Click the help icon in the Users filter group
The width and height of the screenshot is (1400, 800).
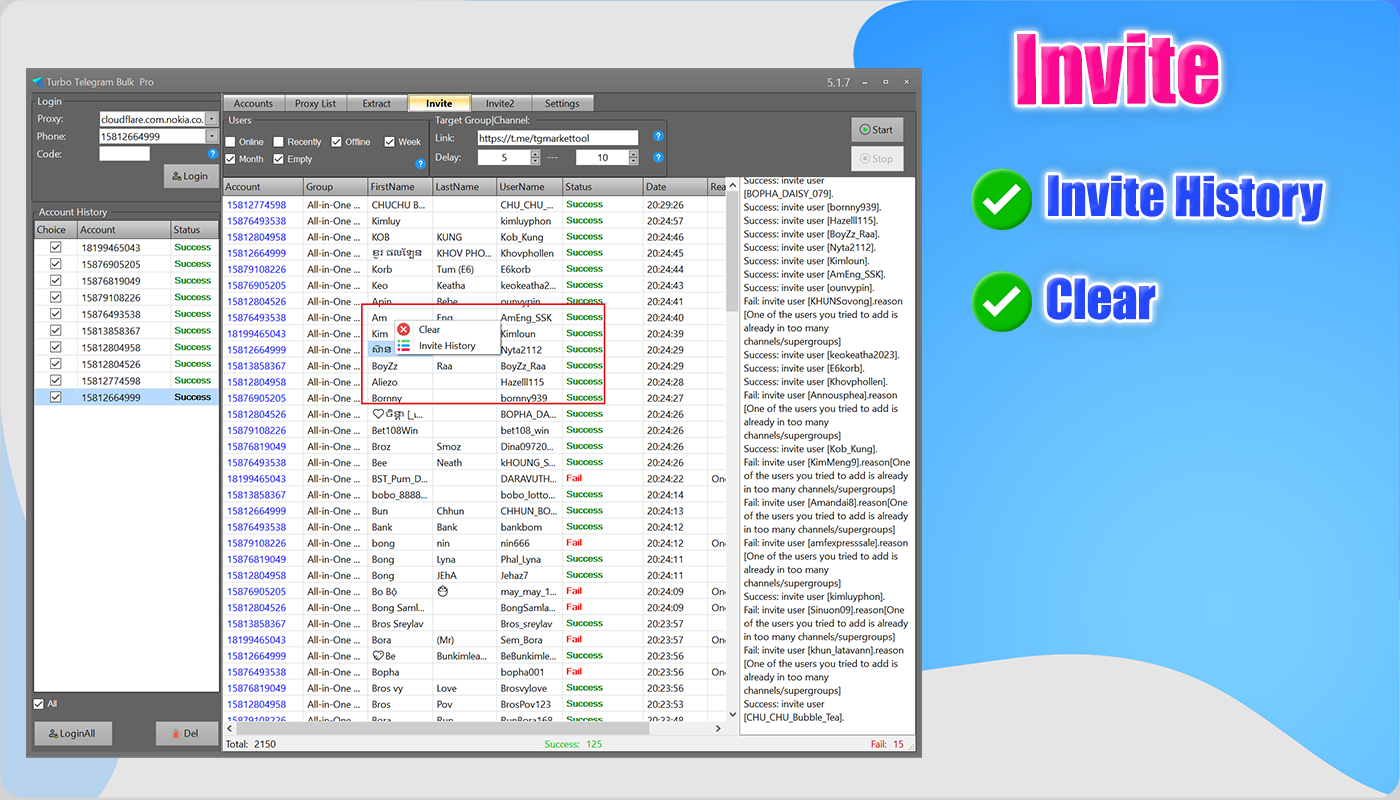pyautogui.click(x=420, y=163)
